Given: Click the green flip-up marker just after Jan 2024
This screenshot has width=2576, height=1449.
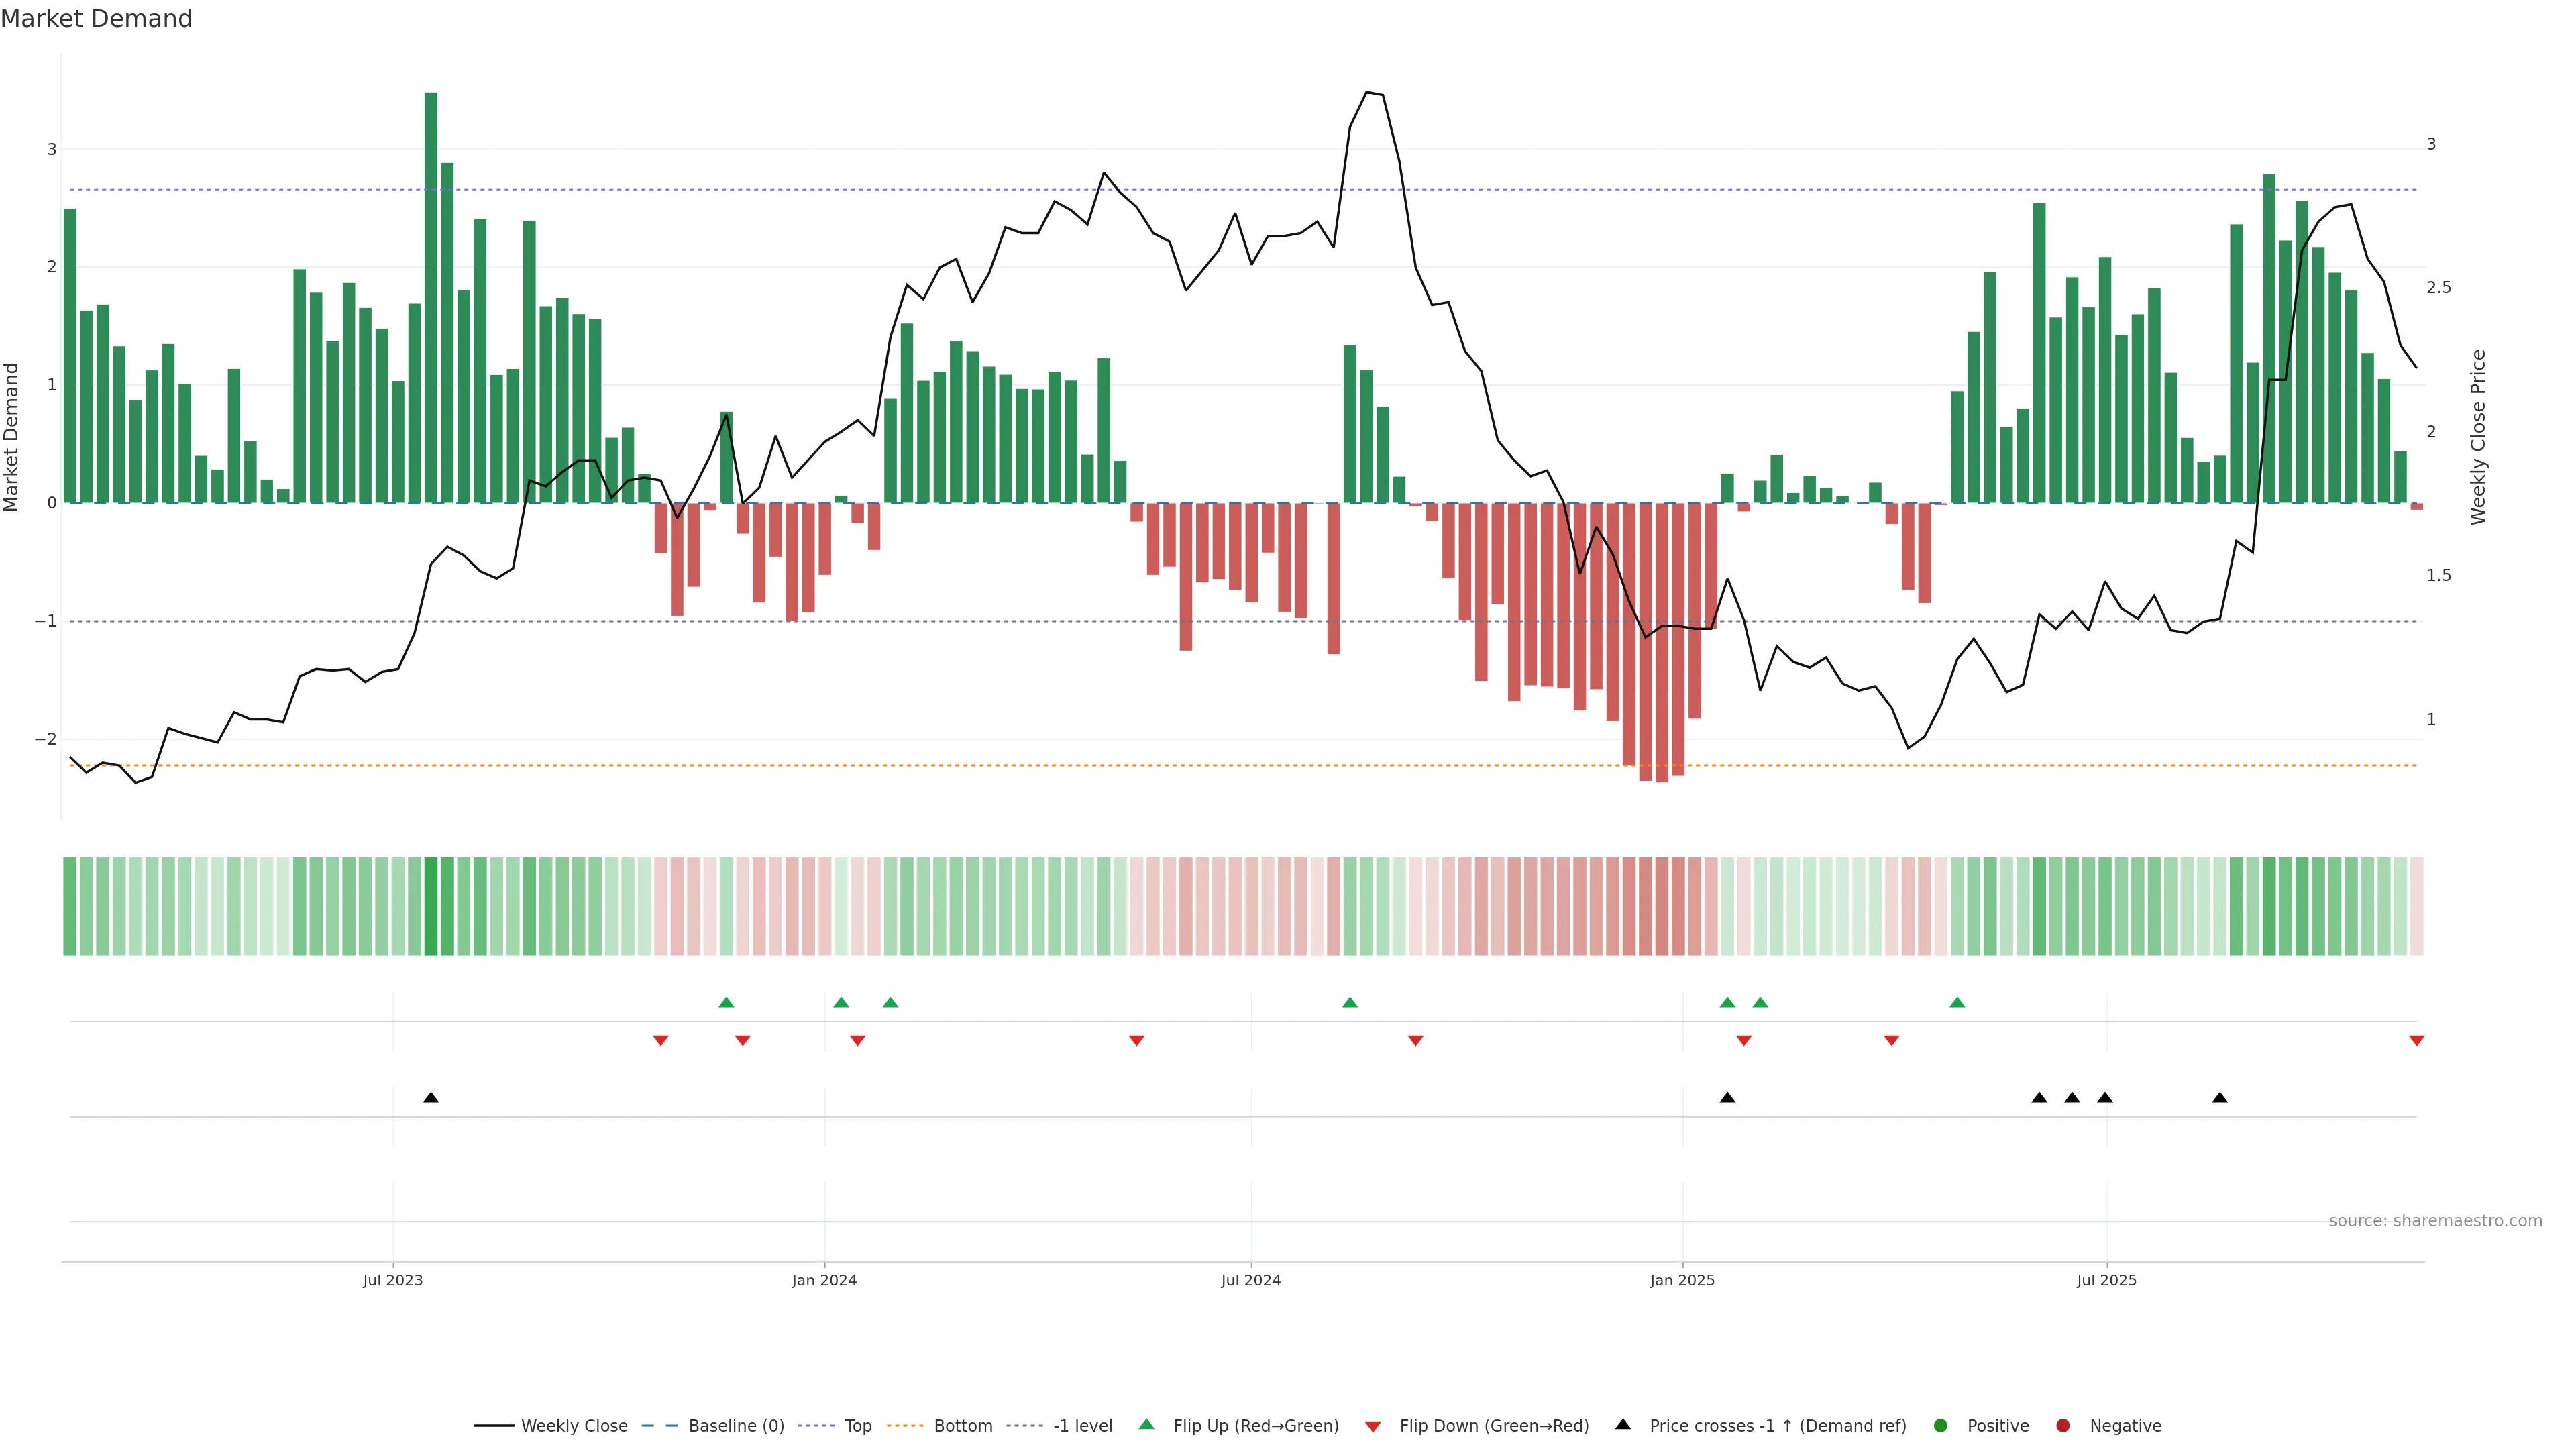Looking at the screenshot, I should pyautogui.click(x=841, y=1003).
